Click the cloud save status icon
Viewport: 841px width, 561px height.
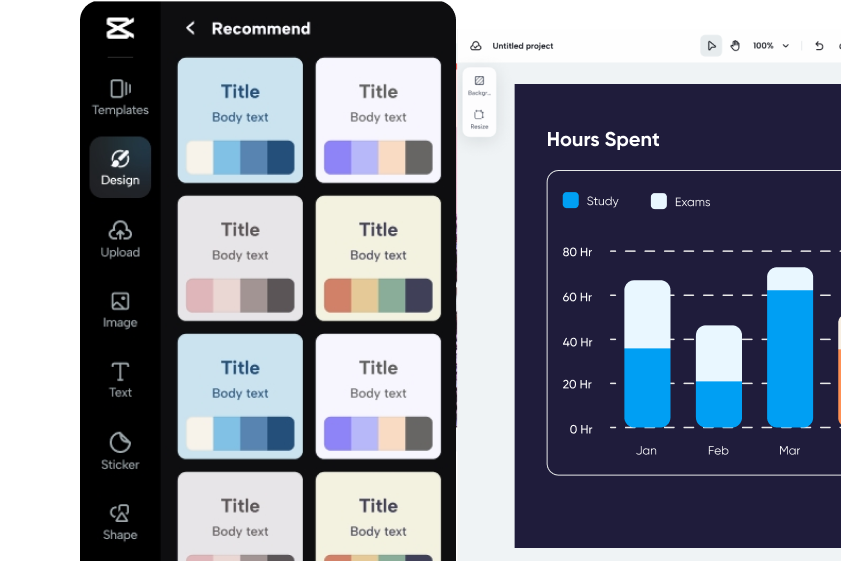(x=476, y=46)
